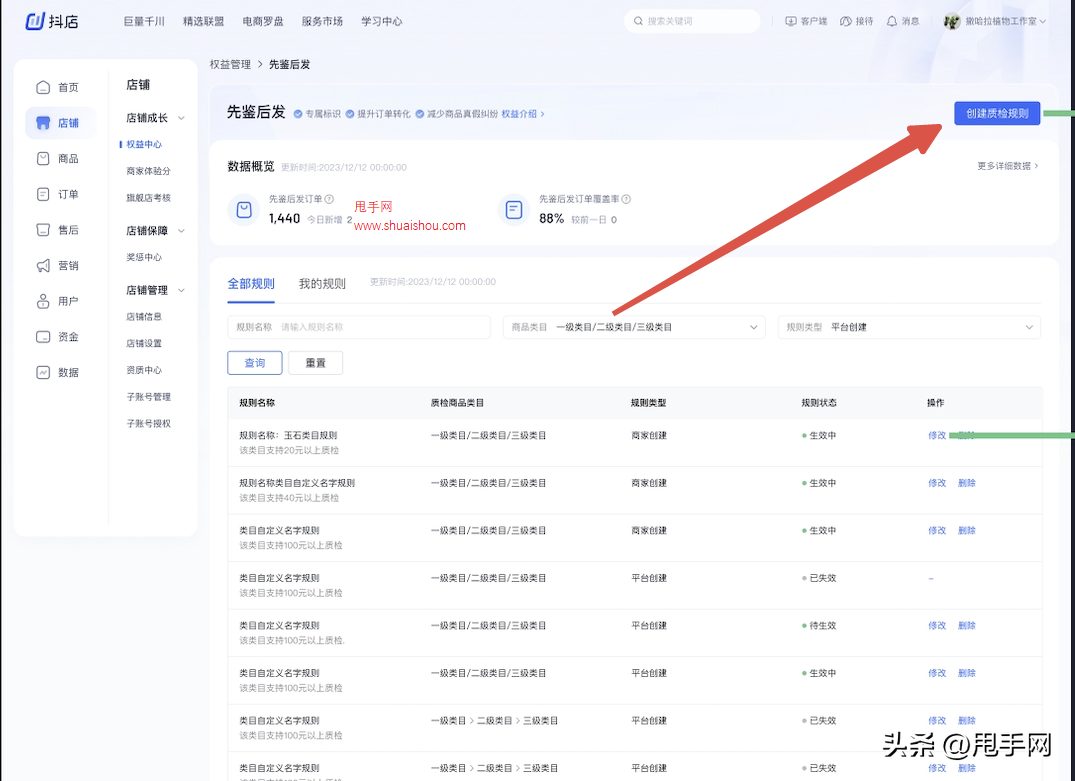This screenshot has width=1075, height=781.
Task: Open account dropdown next to user avatar
Action: [1040, 21]
